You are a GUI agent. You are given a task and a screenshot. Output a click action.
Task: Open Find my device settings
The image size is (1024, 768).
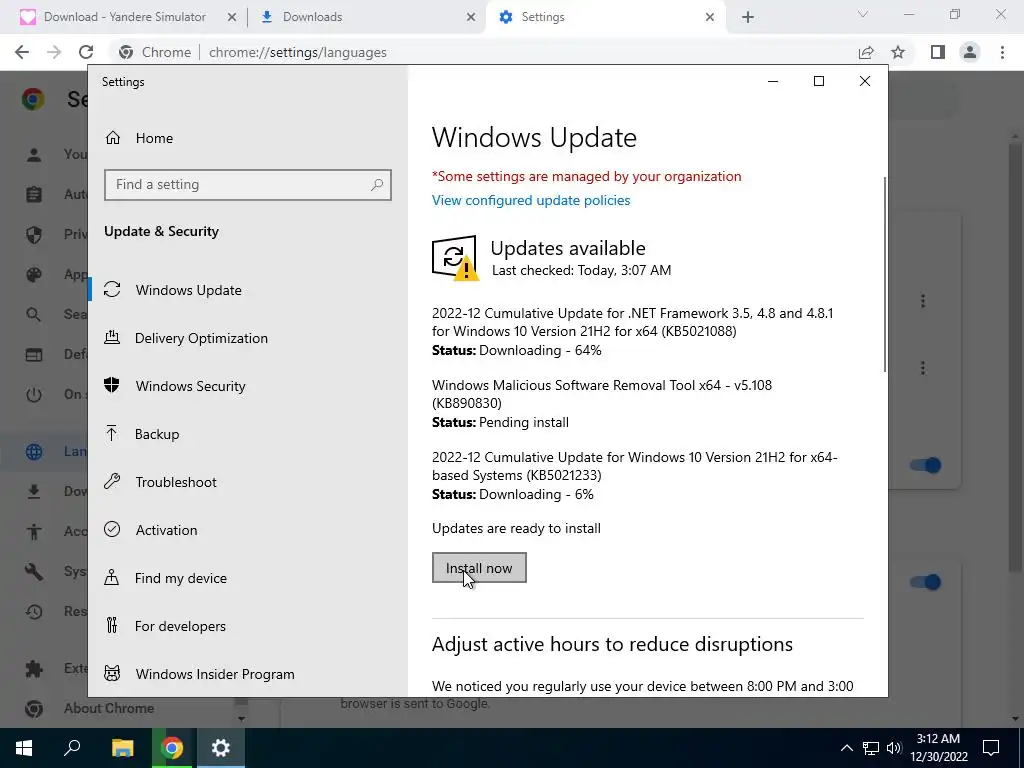click(x=180, y=578)
